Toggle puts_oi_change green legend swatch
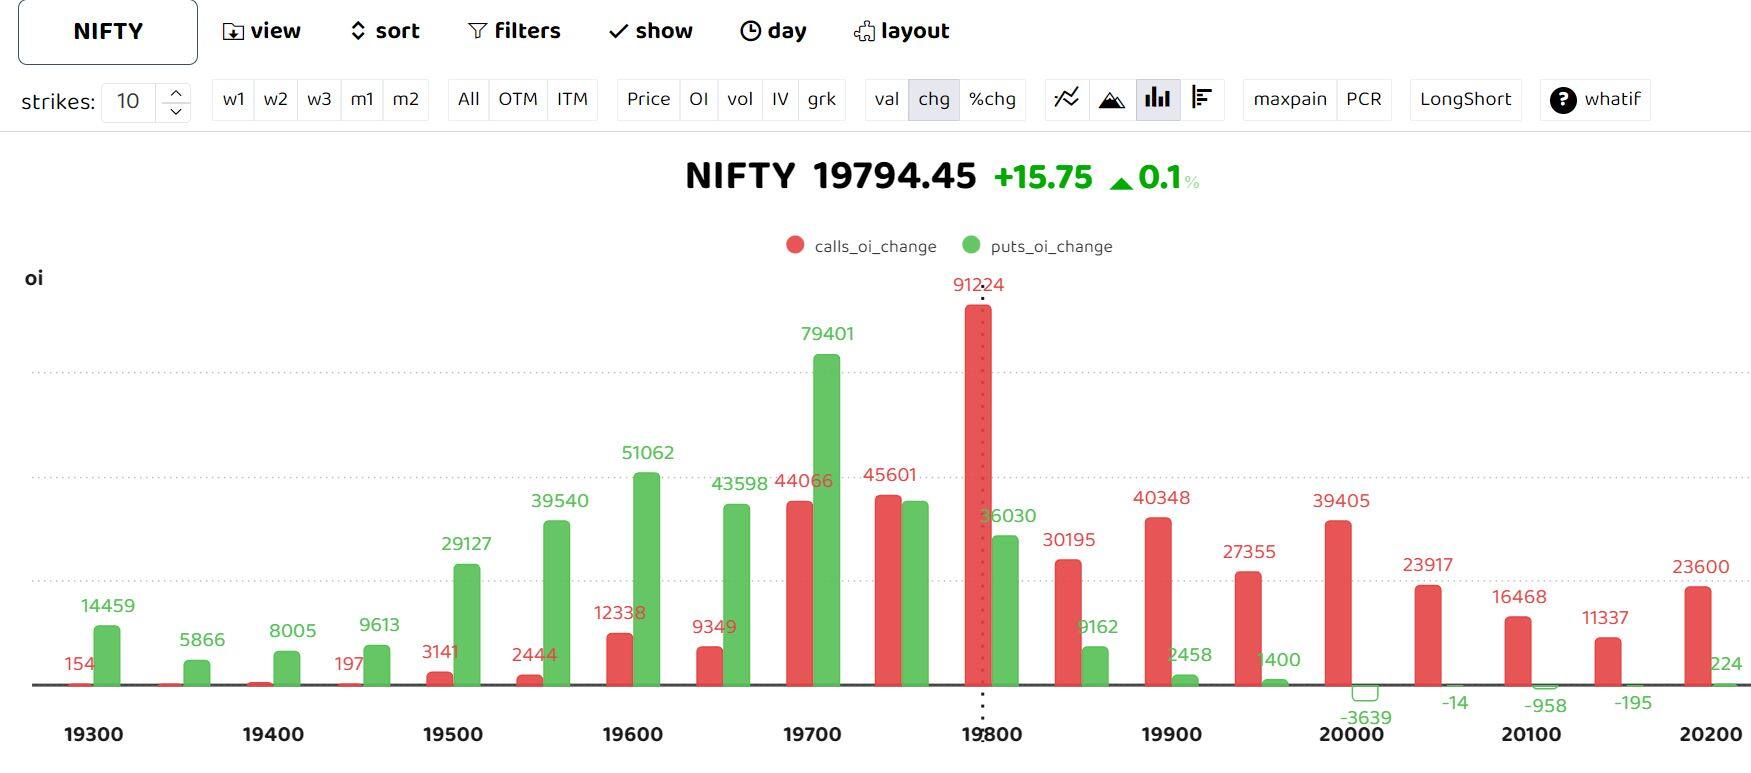This screenshot has width=1751, height=773. click(971, 245)
